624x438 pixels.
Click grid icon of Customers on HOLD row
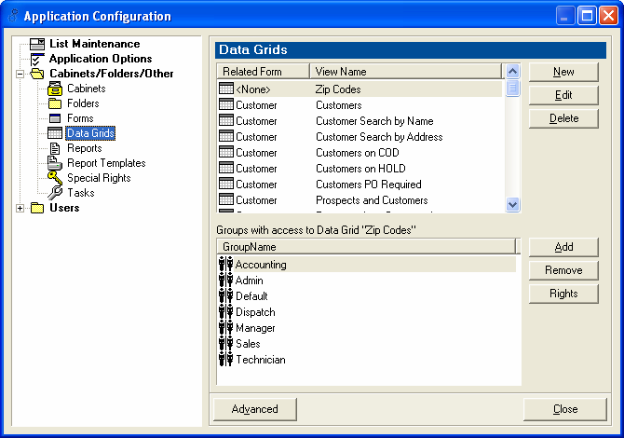[x=226, y=168]
